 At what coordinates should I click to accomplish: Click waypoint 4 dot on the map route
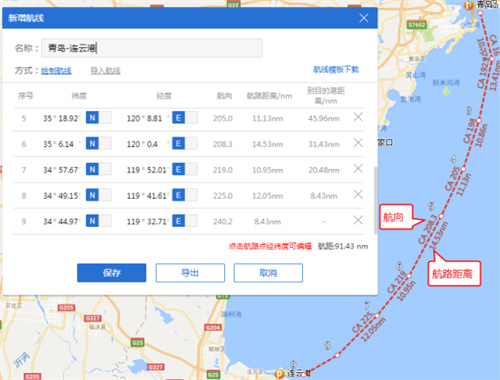coord(463,169)
